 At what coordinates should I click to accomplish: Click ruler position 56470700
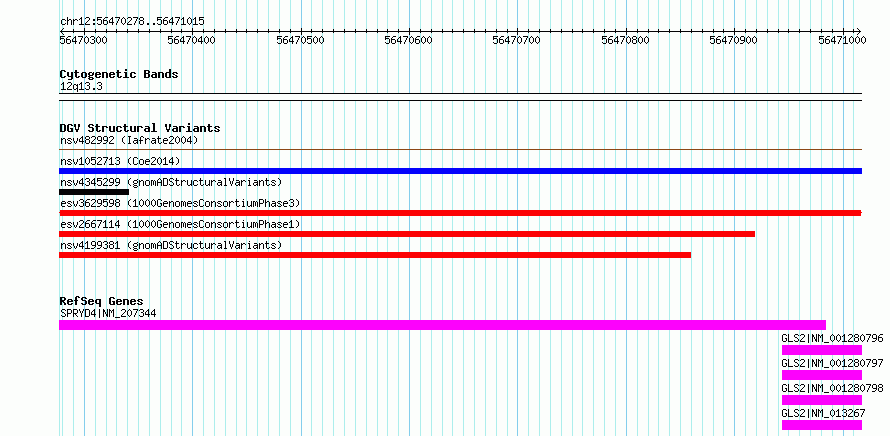[517, 40]
